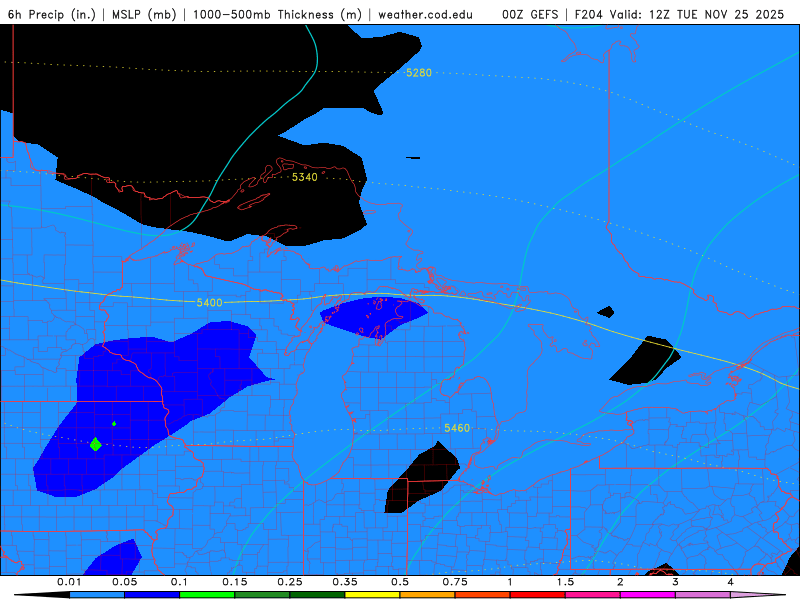Click the '5280' thickness contour label
The width and height of the screenshot is (800, 600).
coord(419,73)
